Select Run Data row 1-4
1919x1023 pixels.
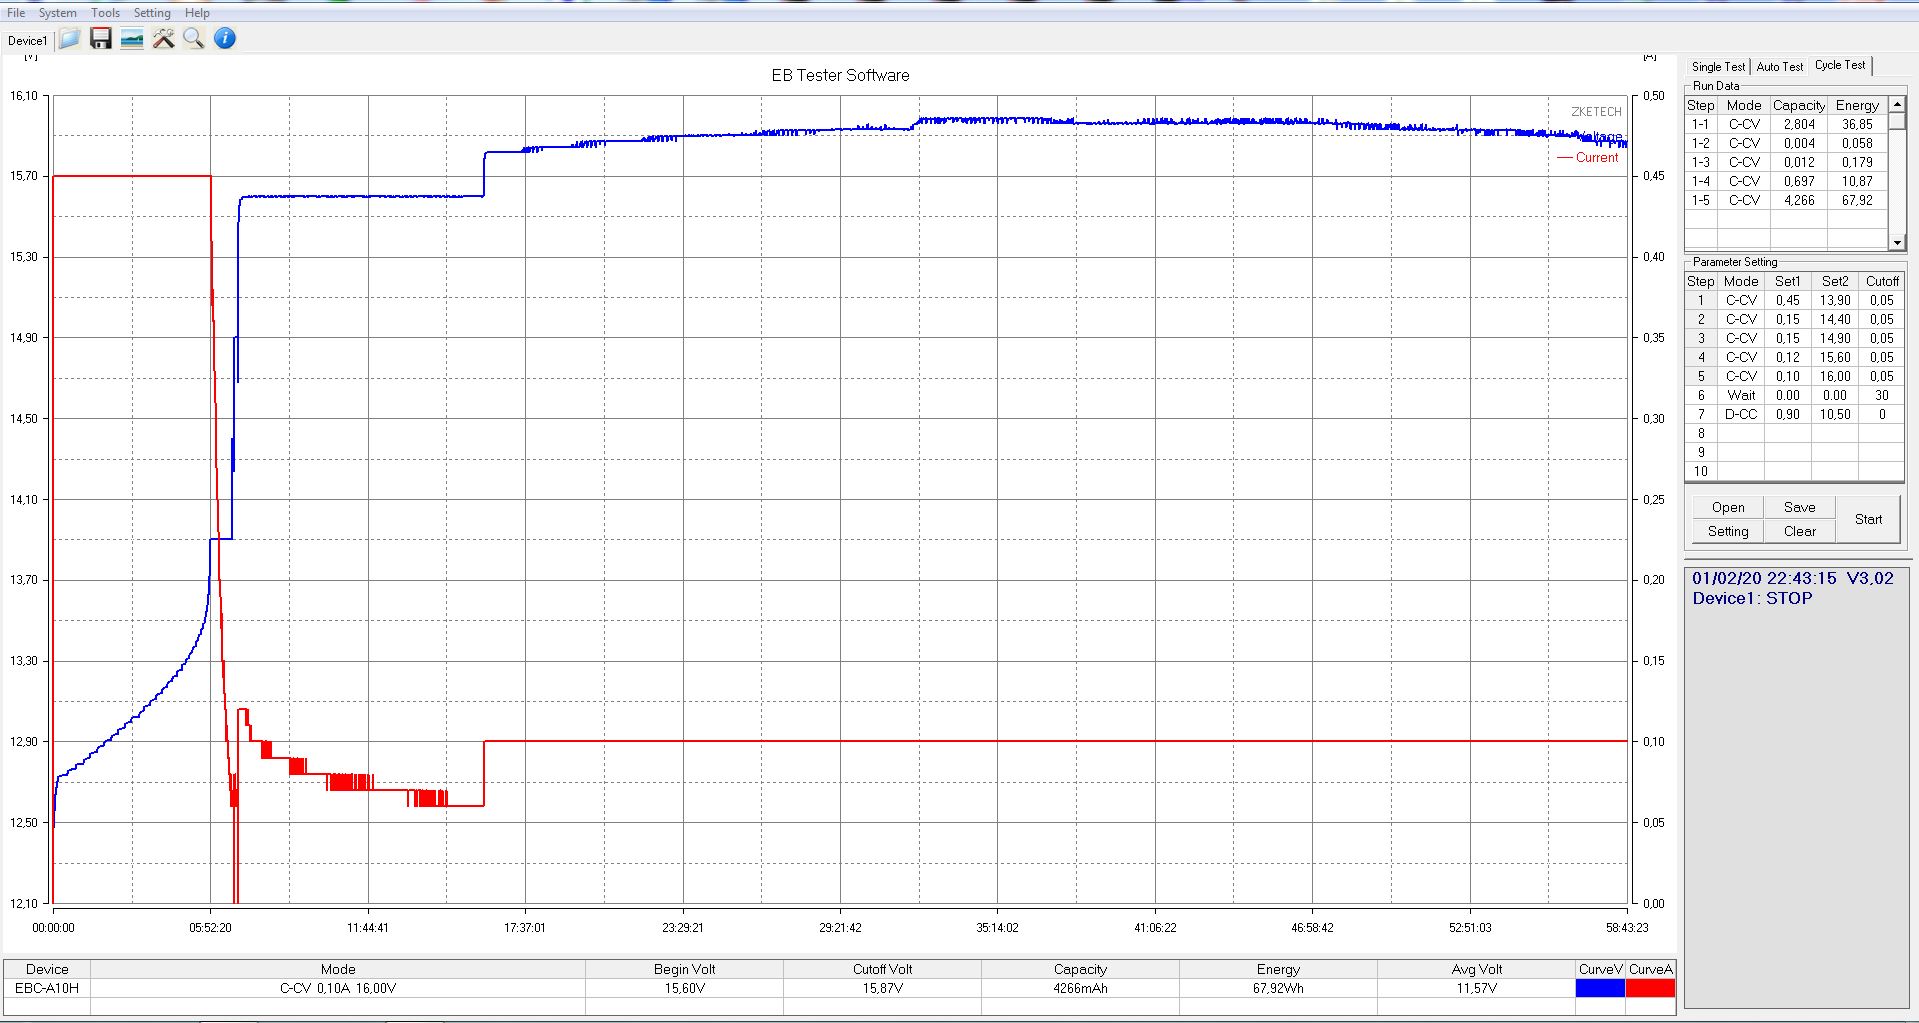(x=1786, y=181)
